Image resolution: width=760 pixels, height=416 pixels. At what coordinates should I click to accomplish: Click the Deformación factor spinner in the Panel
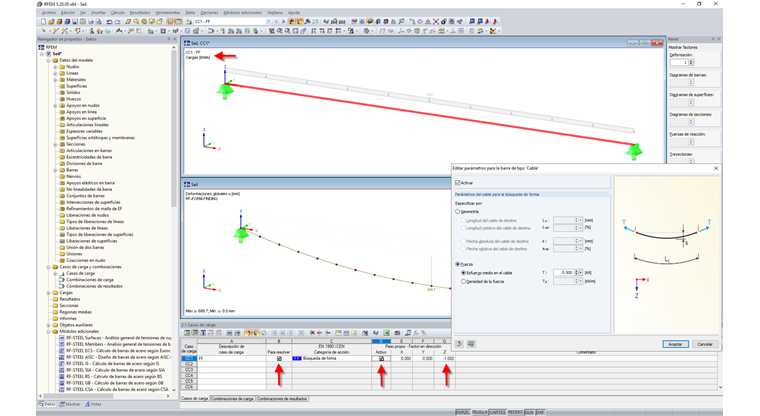point(691,62)
